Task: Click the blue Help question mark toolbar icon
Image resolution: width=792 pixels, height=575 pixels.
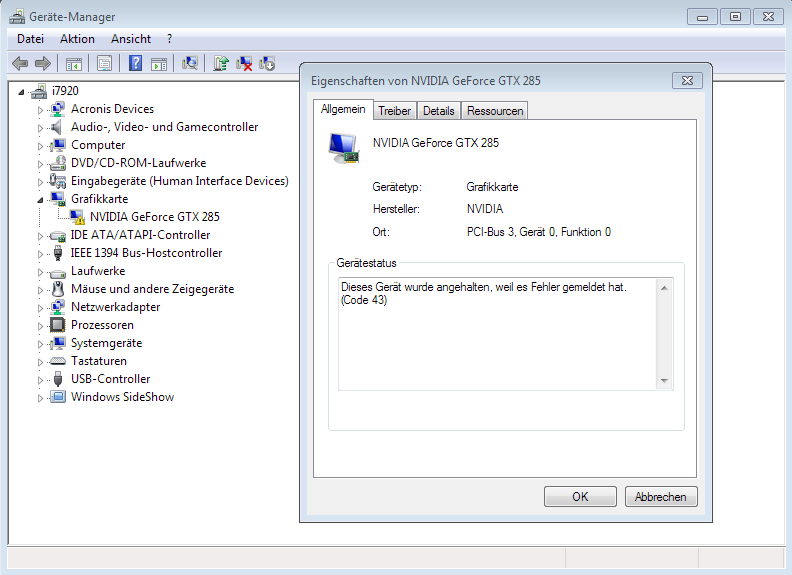Action: [136, 63]
